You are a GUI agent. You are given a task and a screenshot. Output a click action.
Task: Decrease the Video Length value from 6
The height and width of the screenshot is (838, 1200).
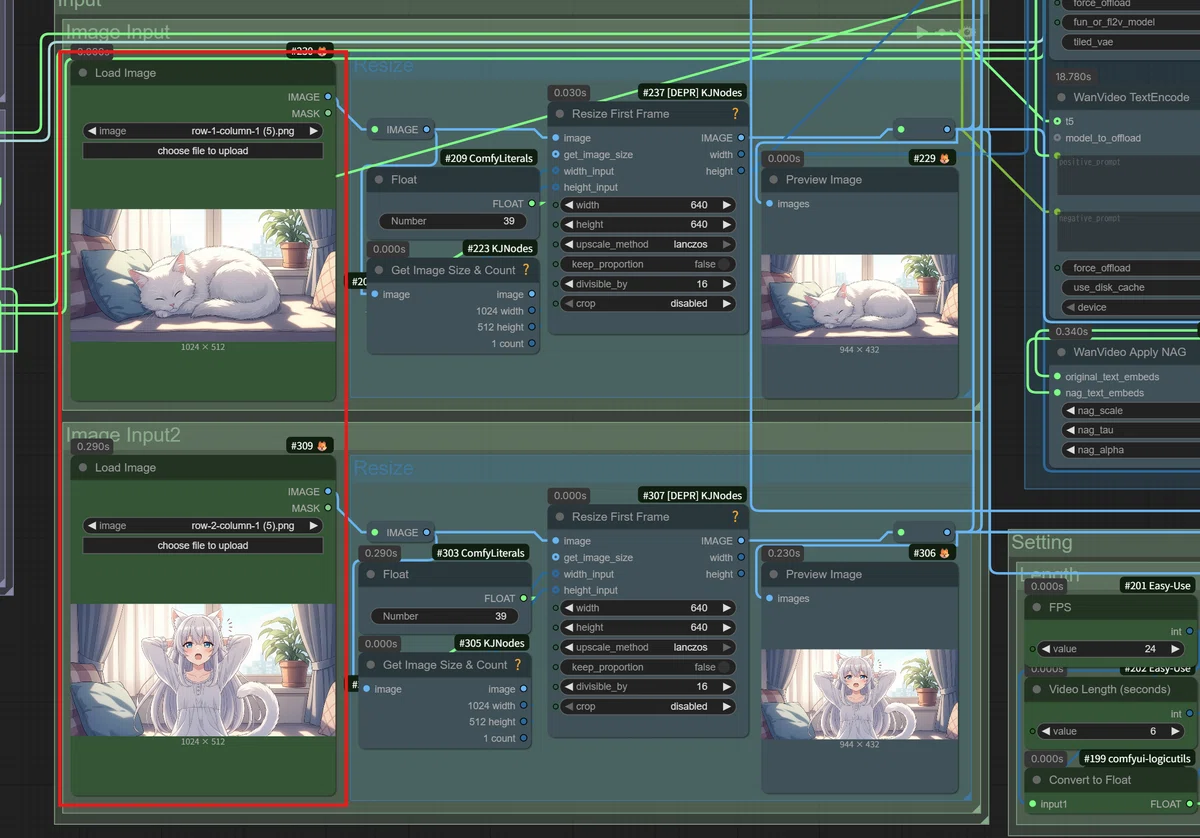coord(1046,731)
